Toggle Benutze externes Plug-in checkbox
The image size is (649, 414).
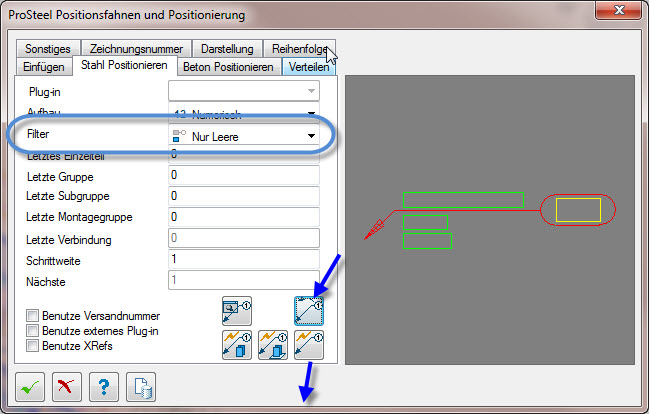(32, 331)
